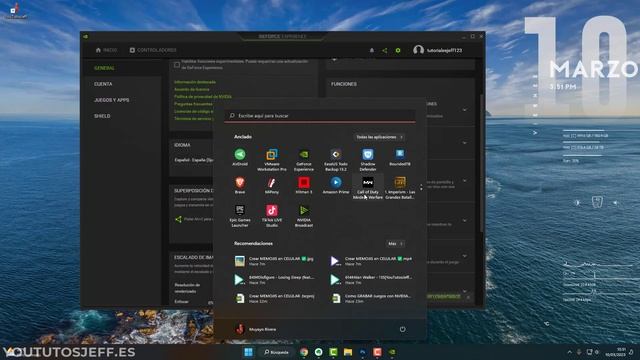Open notifications bell in GeForce Experience

point(371,50)
